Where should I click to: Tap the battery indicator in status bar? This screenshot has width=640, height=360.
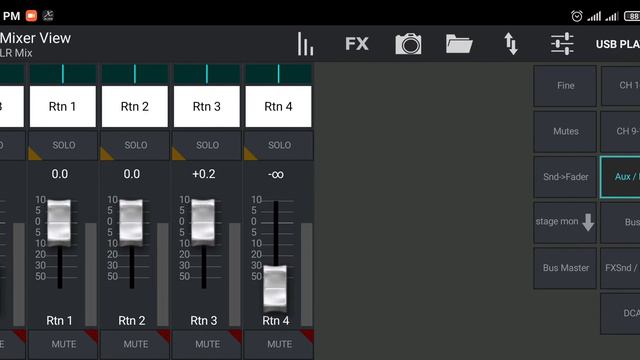pyautogui.click(x=632, y=16)
